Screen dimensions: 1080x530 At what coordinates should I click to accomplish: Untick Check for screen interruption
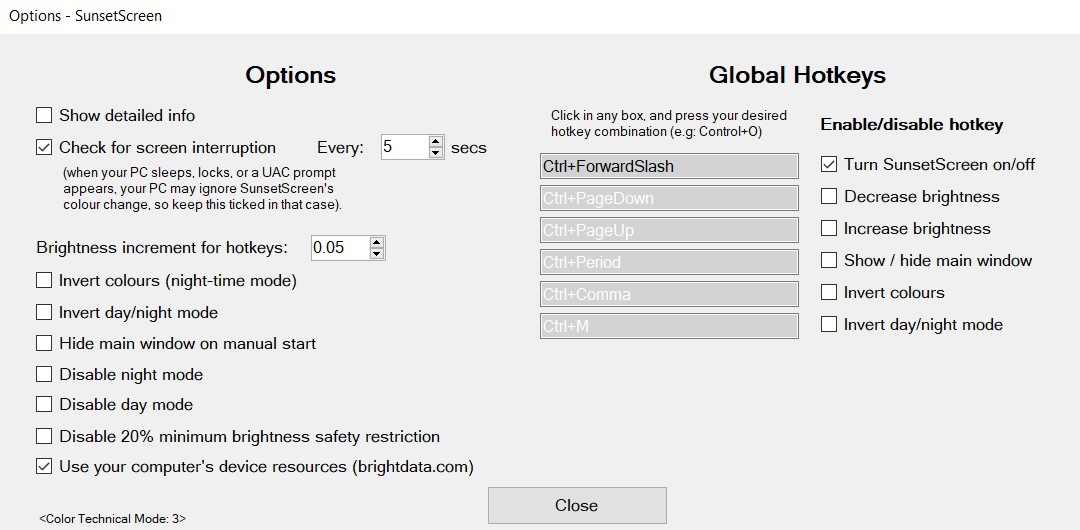pos(44,147)
